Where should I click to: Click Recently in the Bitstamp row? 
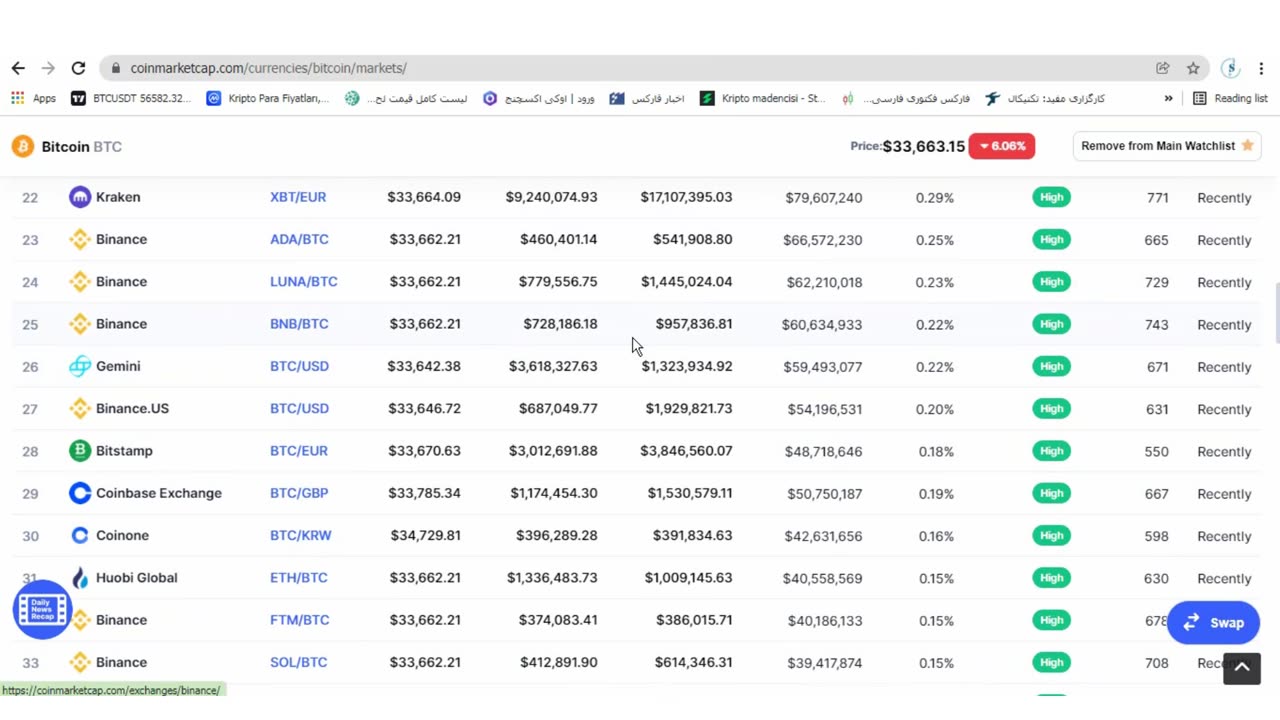(x=1224, y=451)
